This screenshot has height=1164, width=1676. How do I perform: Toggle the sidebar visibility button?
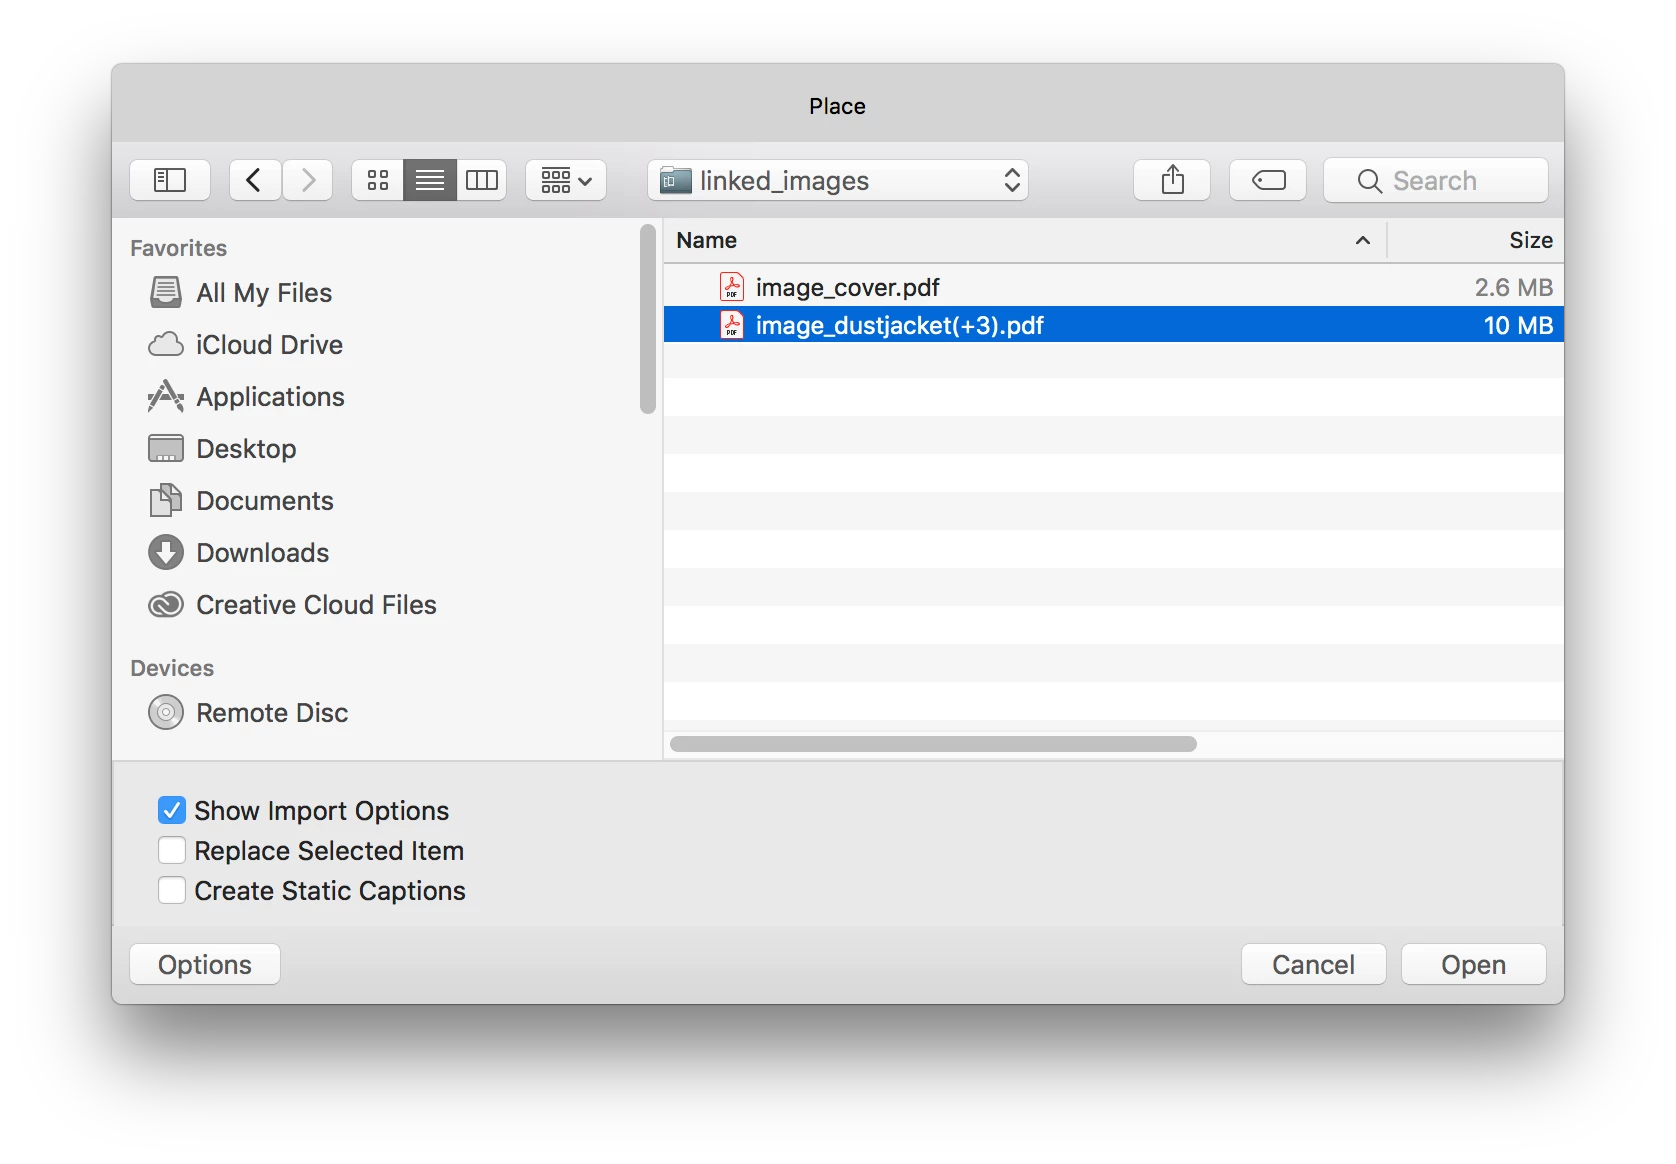pos(170,180)
